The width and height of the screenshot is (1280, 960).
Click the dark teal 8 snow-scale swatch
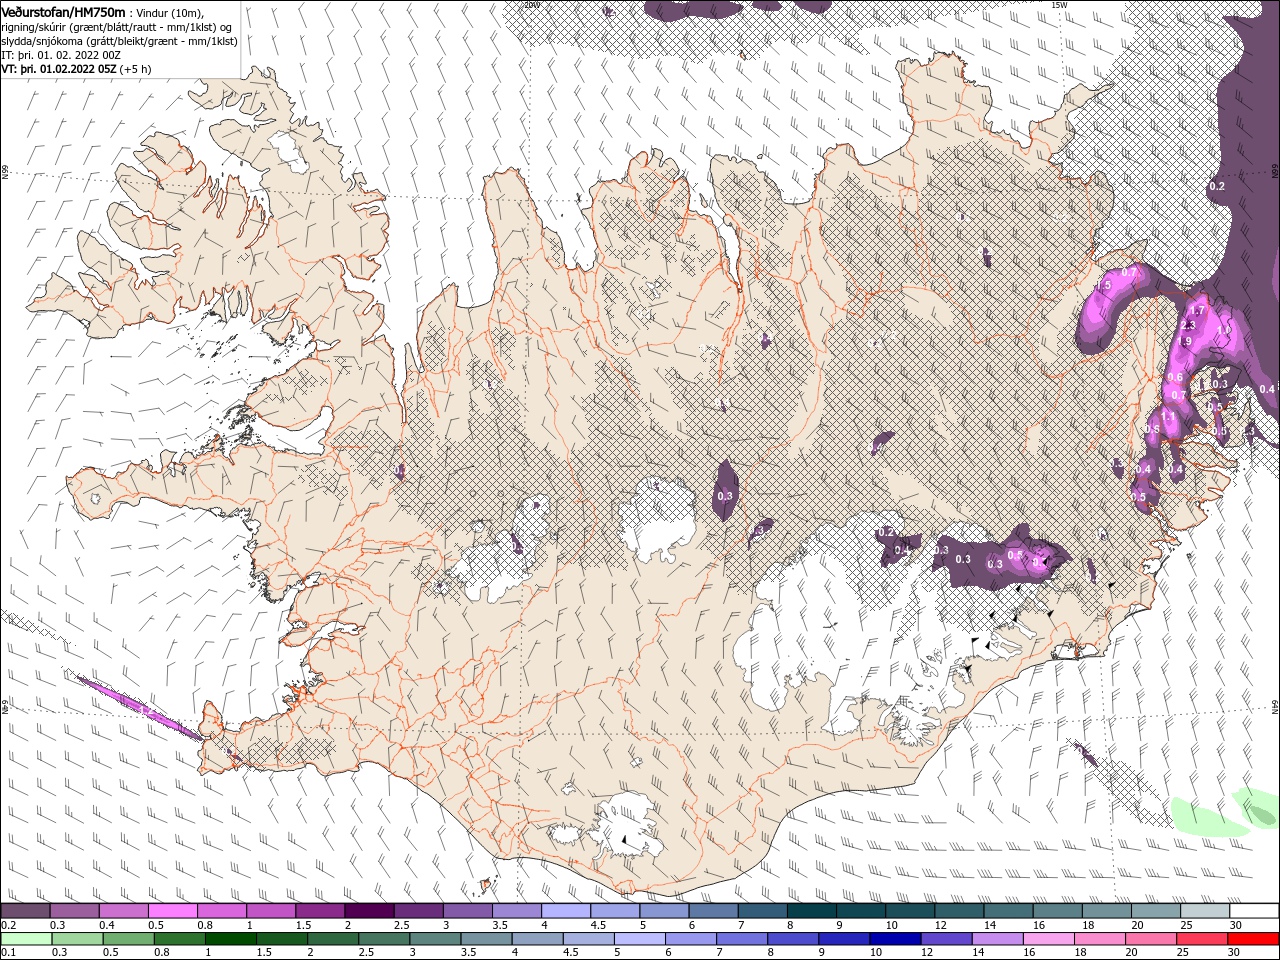(811, 911)
